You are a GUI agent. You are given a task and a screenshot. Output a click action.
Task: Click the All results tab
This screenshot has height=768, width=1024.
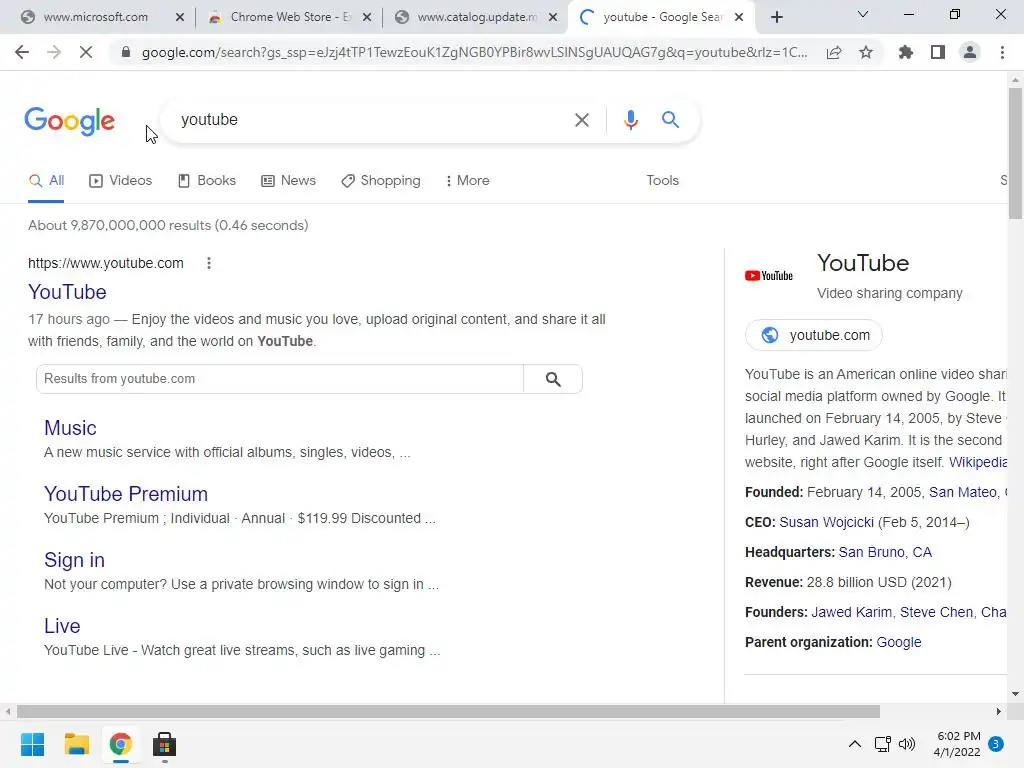46,181
